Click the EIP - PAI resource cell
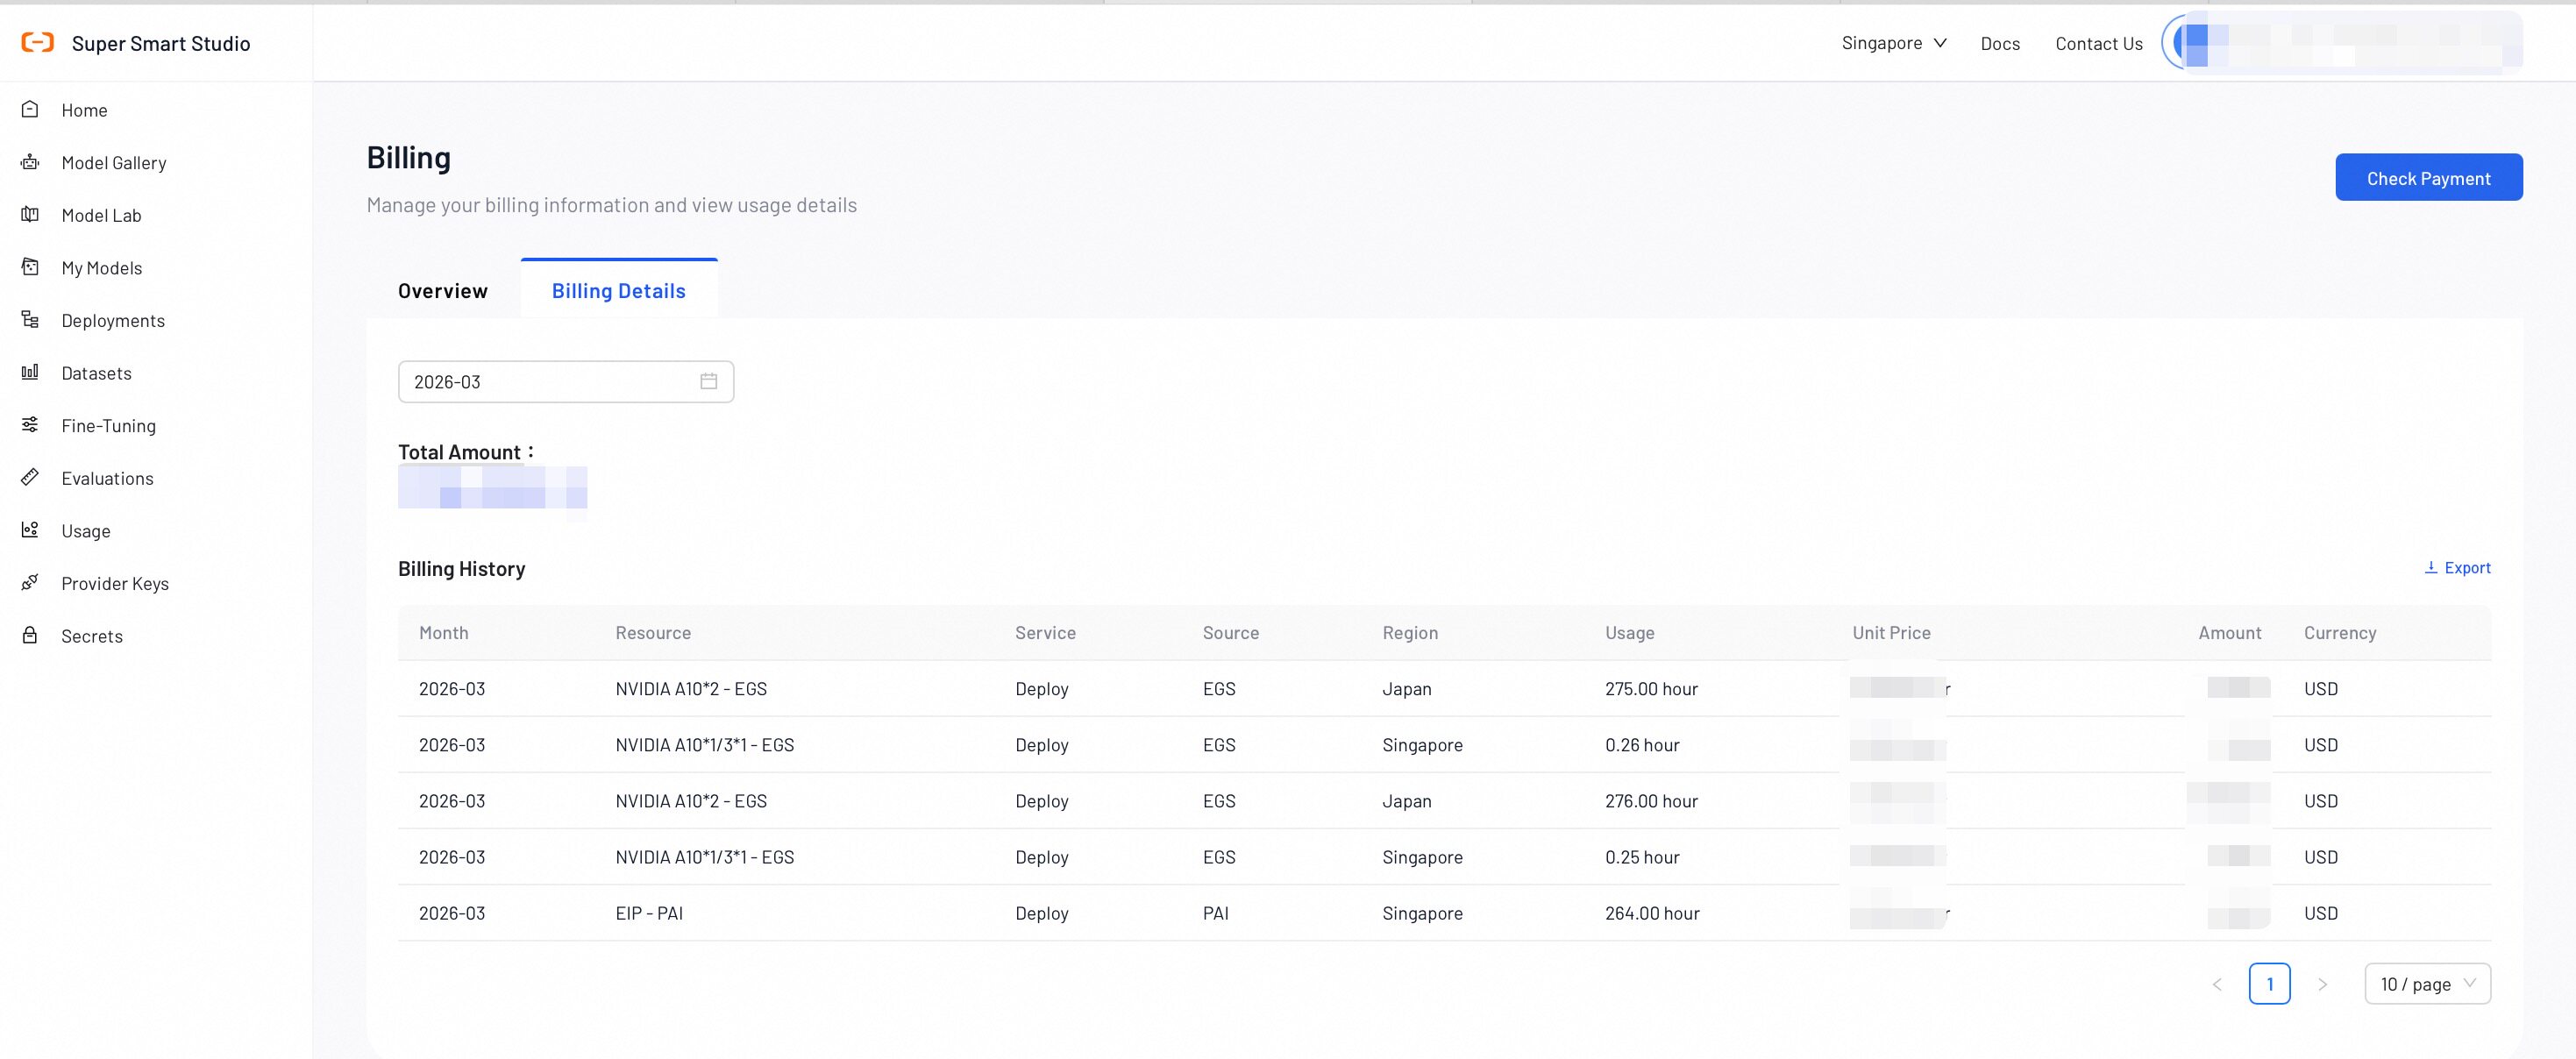 pos(649,912)
